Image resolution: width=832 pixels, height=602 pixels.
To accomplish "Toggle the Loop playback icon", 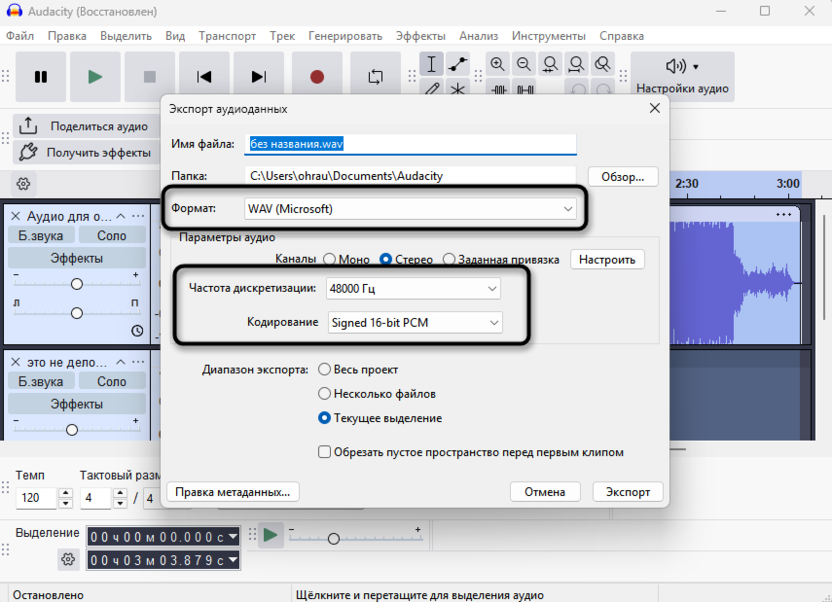I will point(375,77).
